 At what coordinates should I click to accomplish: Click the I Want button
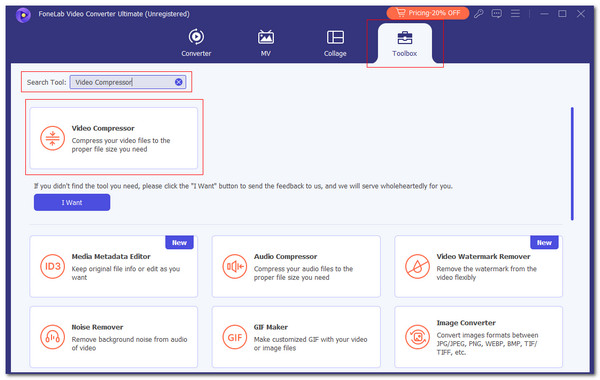(x=72, y=202)
